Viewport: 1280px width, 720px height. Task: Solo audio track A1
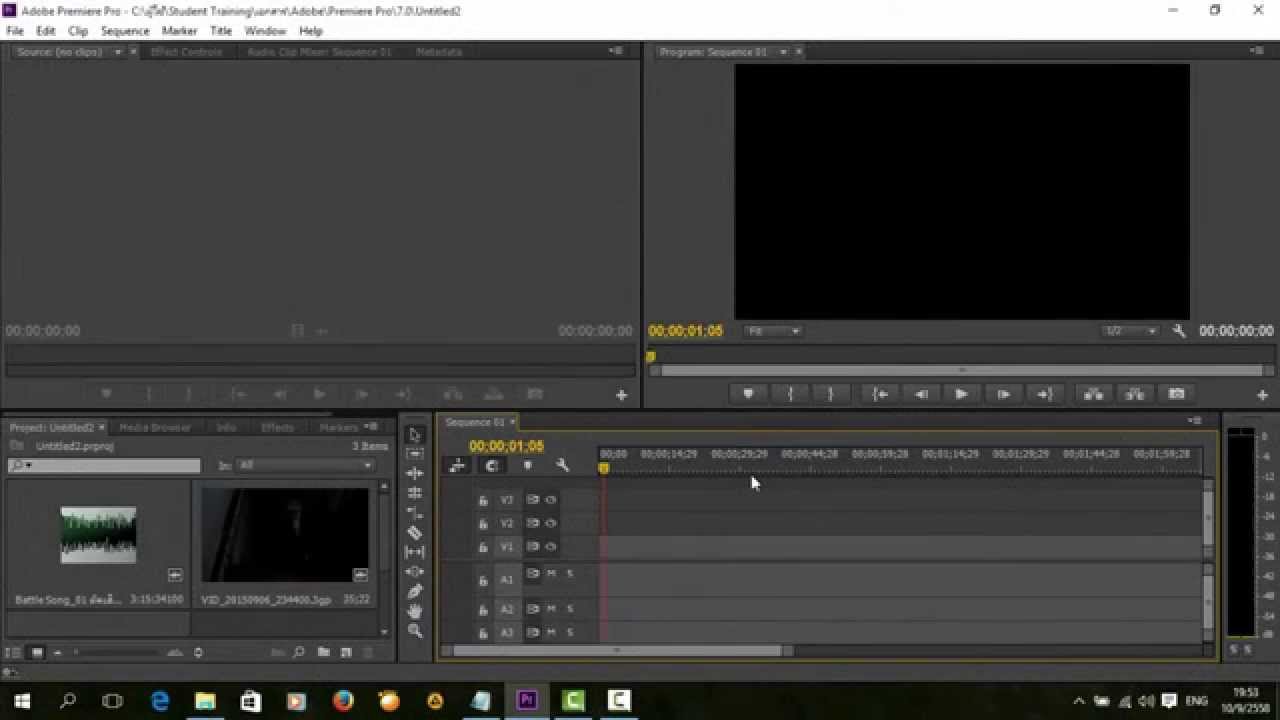570,573
